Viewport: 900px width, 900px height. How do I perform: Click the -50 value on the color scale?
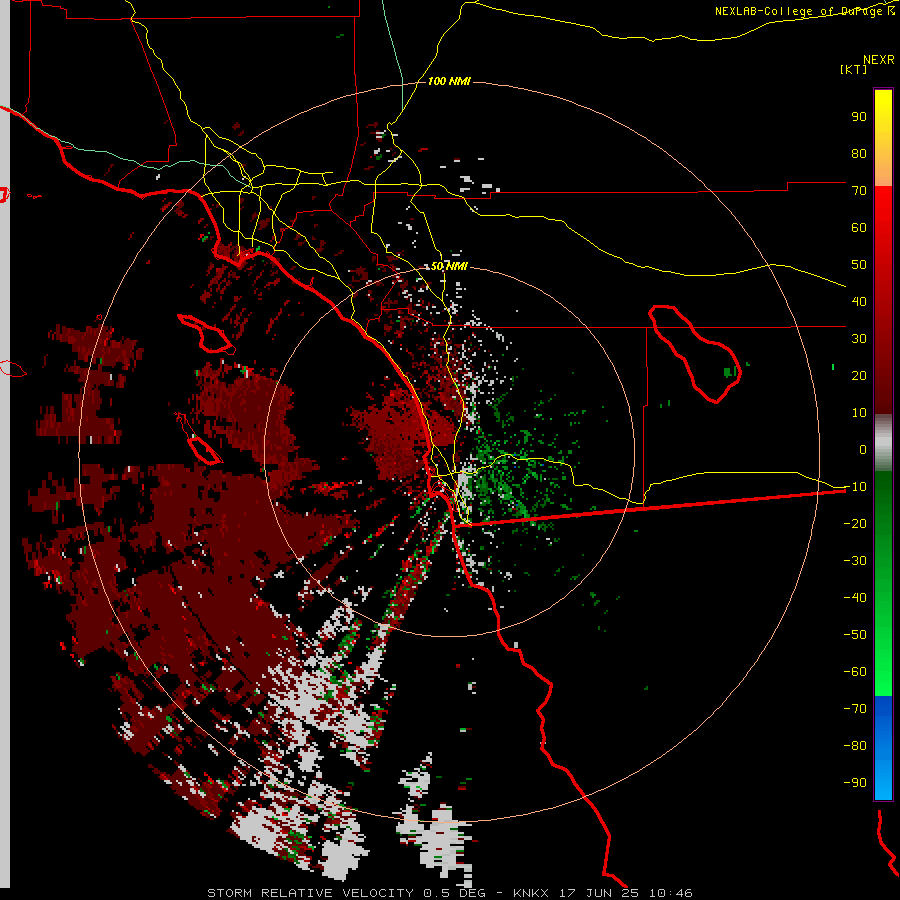855,635
